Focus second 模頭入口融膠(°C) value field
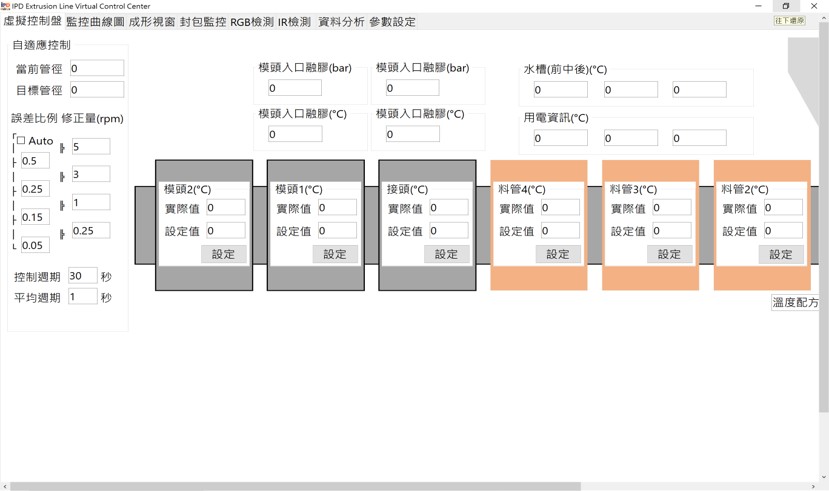 tap(412, 134)
